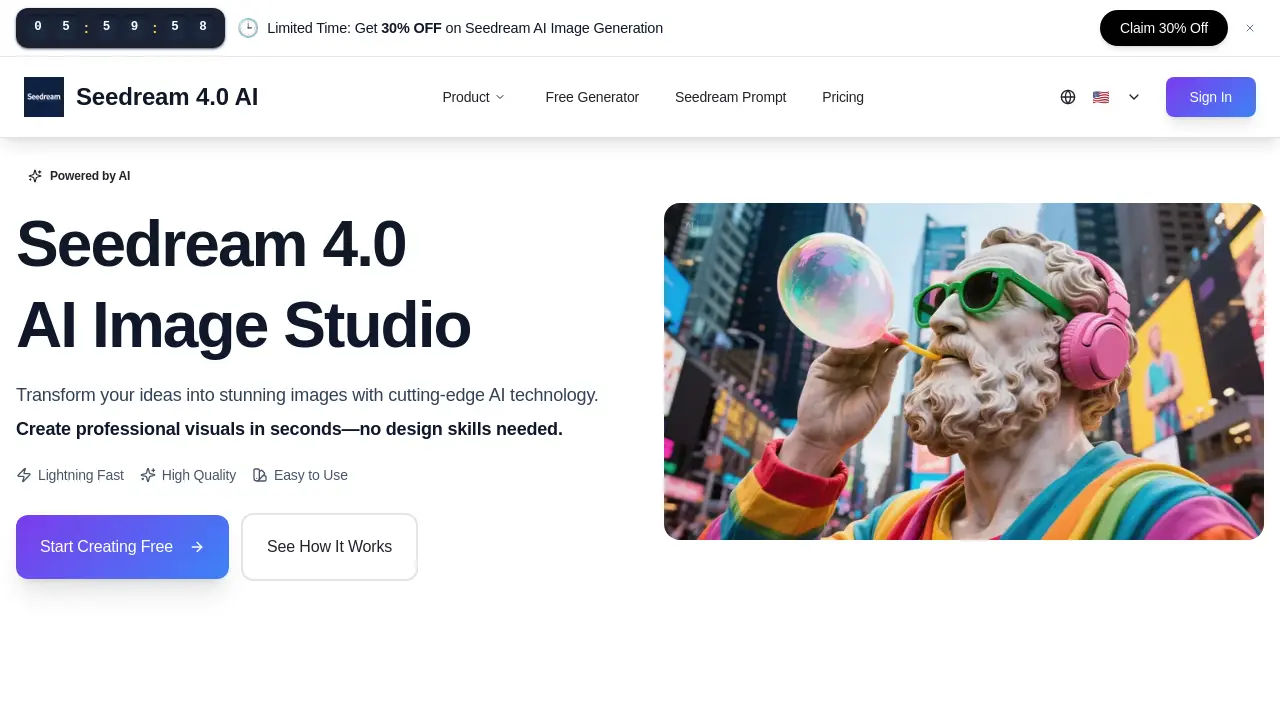
Task: Expand the Product menu chevron
Action: [500, 97]
